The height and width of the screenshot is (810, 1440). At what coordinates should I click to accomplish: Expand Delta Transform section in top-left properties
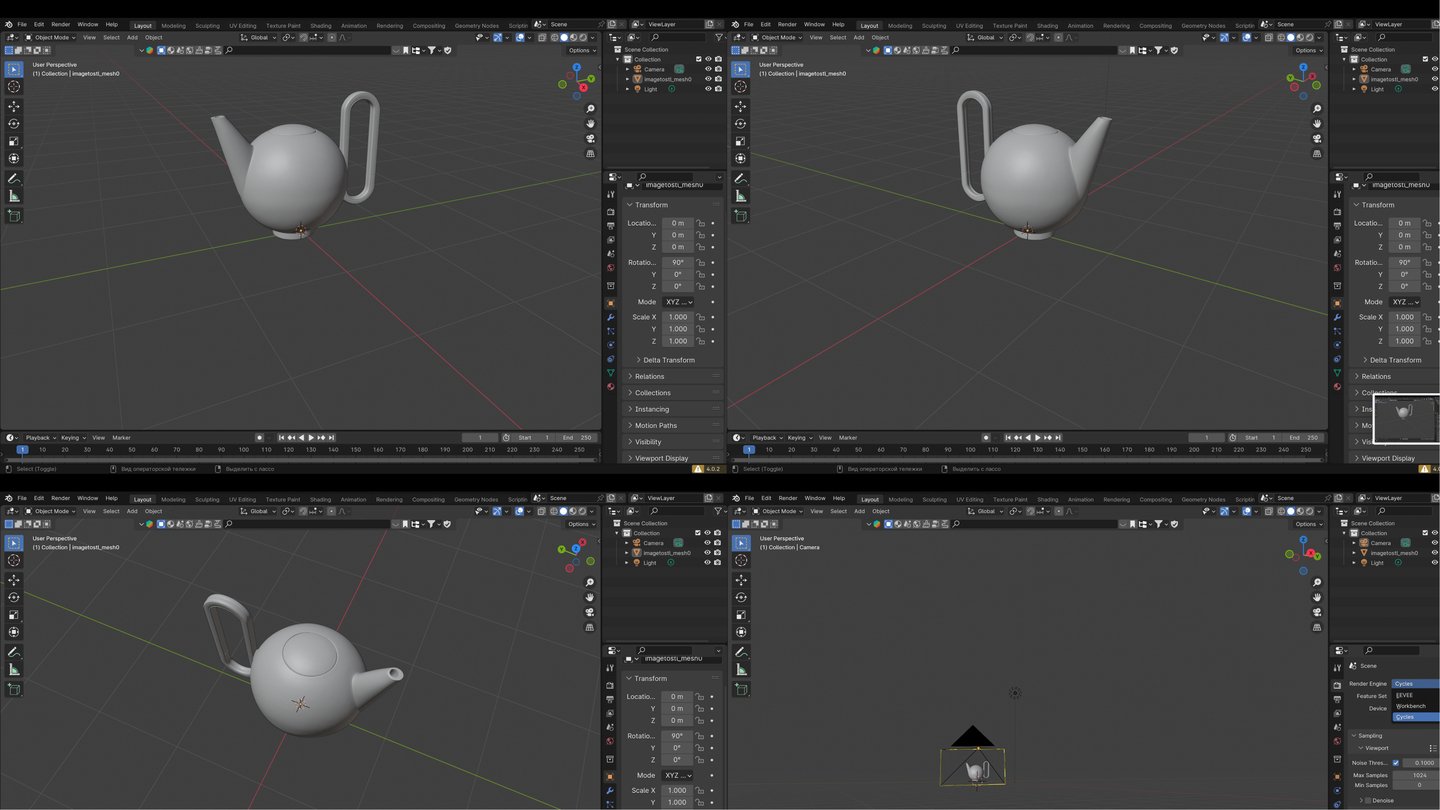(669, 360)
